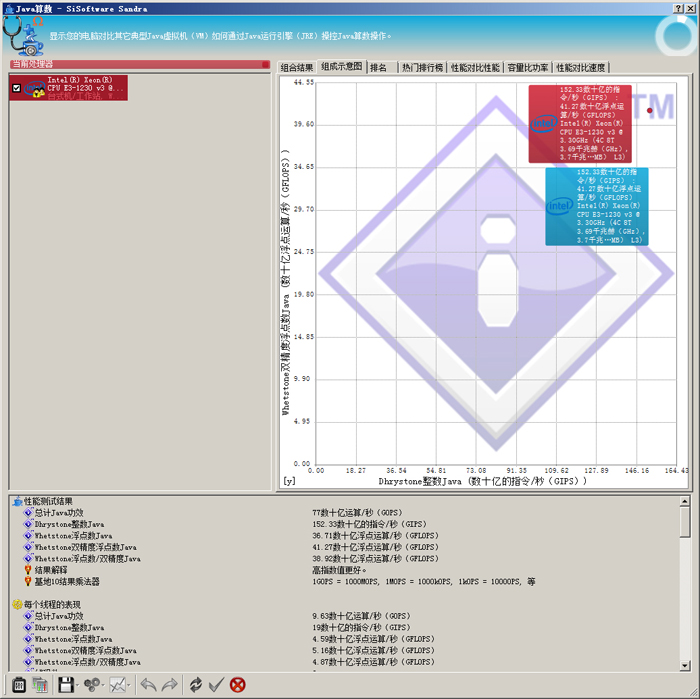The height and width of the screenshot is (699, 700).
Task: Click Intel logo in blue label
Action: pos(560,206)
